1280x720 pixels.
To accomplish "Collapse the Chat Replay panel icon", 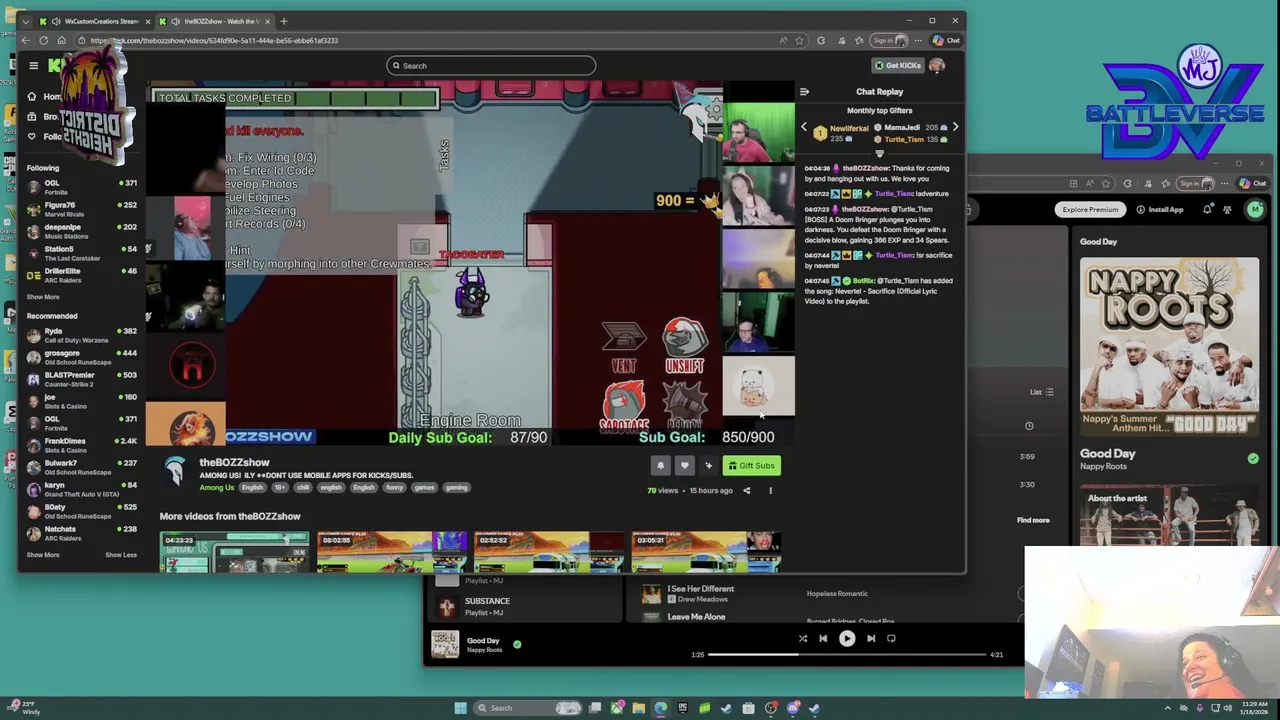I will tap(804, 92).
